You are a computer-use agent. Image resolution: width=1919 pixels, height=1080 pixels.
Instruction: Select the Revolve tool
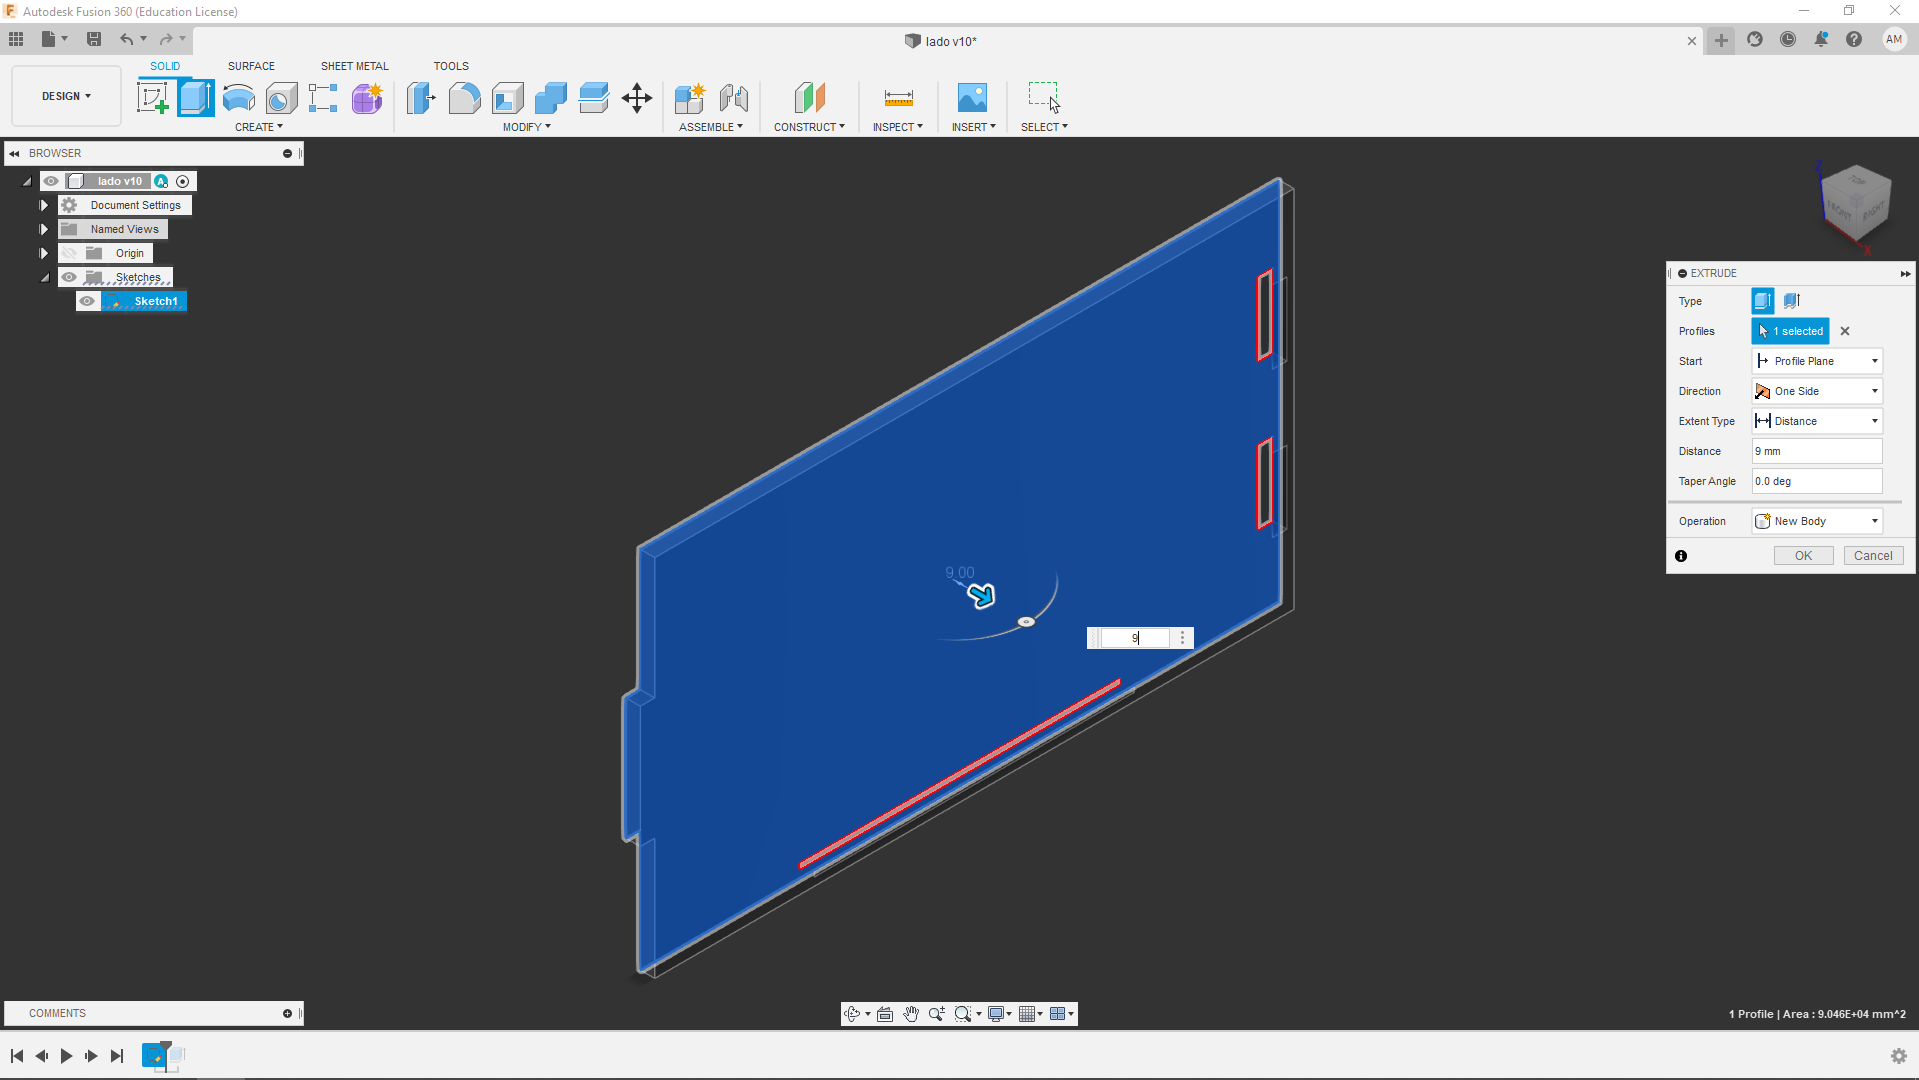tap(239, 98)
